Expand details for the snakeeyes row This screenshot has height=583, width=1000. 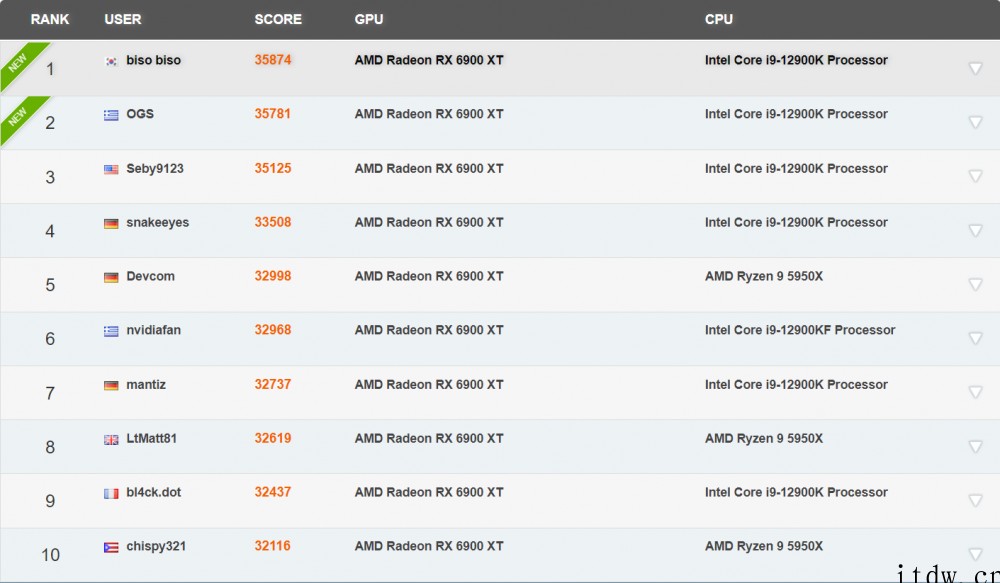tap(975, 230)
